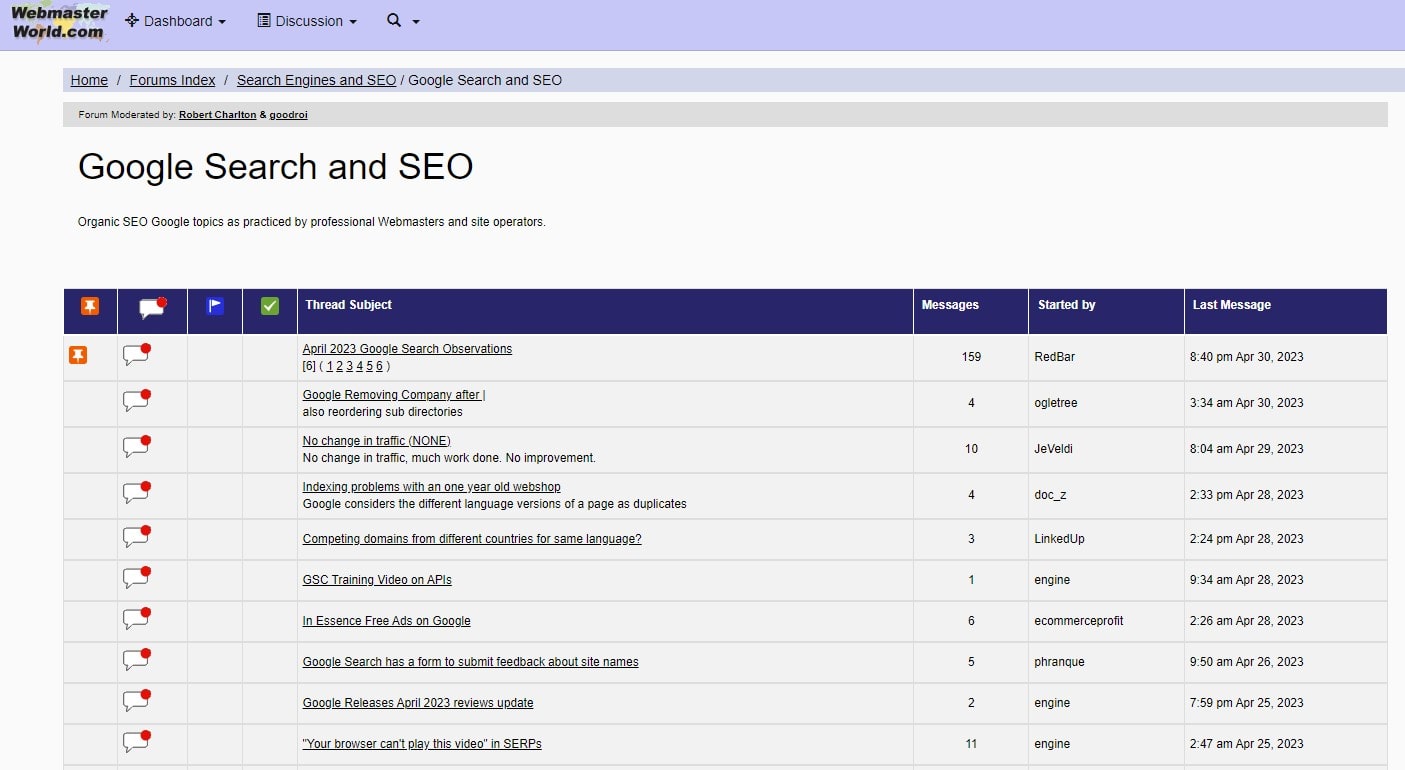Click new-message bubble for browser can't play video
1405x770 pixels.
click(137, 742)
